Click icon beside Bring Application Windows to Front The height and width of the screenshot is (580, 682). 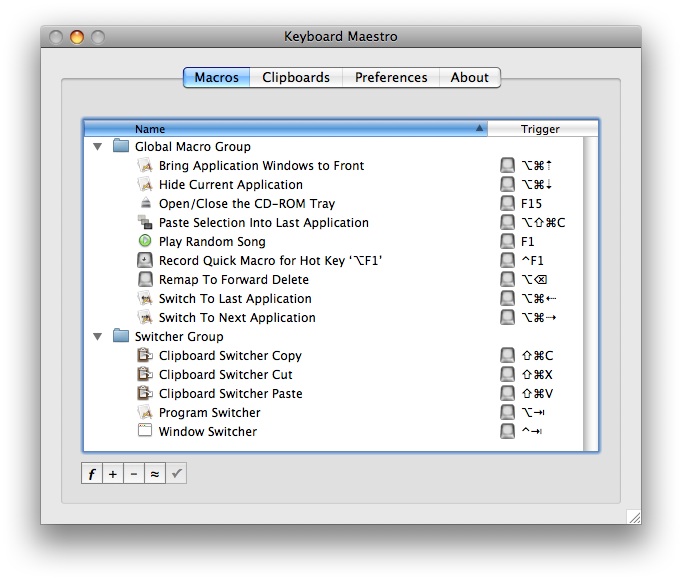click(145, 165)
